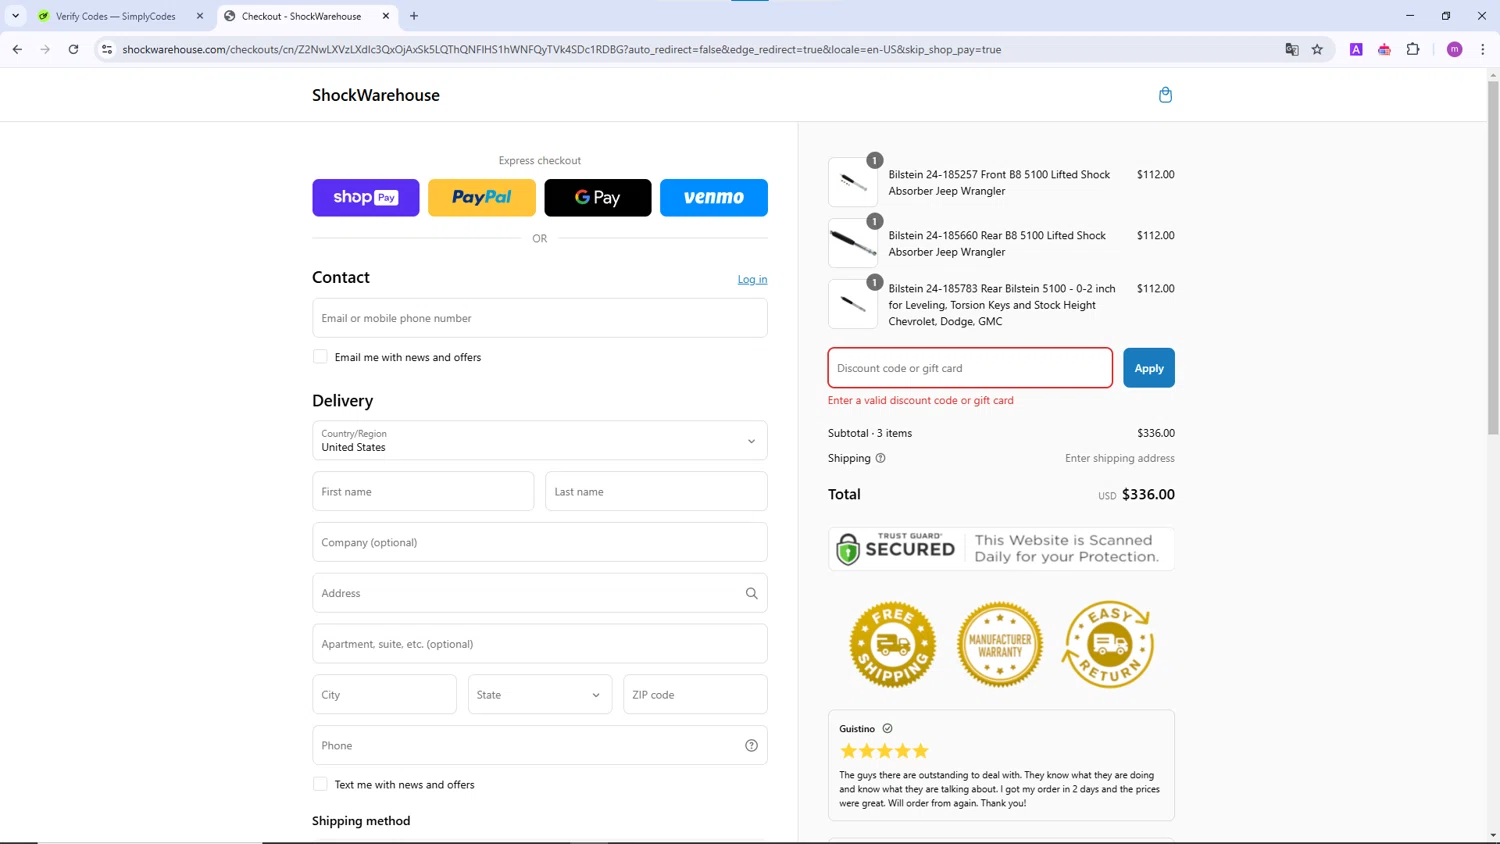This screenshot has height=844, width=1500.
Task: Click the Free Shipping gold badge
Action: tap(892, 644)
